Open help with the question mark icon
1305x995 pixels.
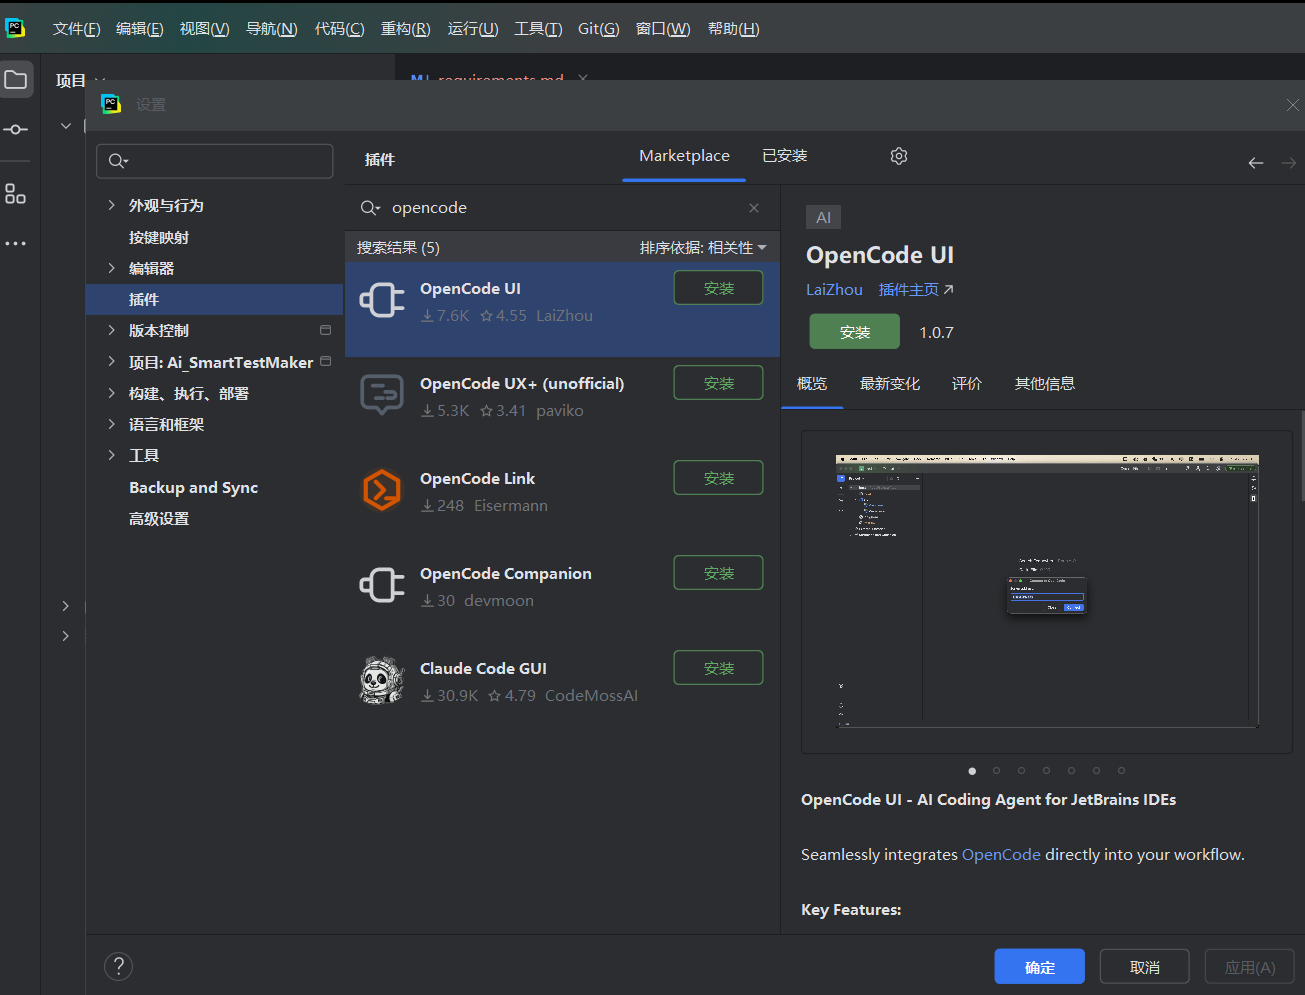pyautogui.click(x=118, y=966)
